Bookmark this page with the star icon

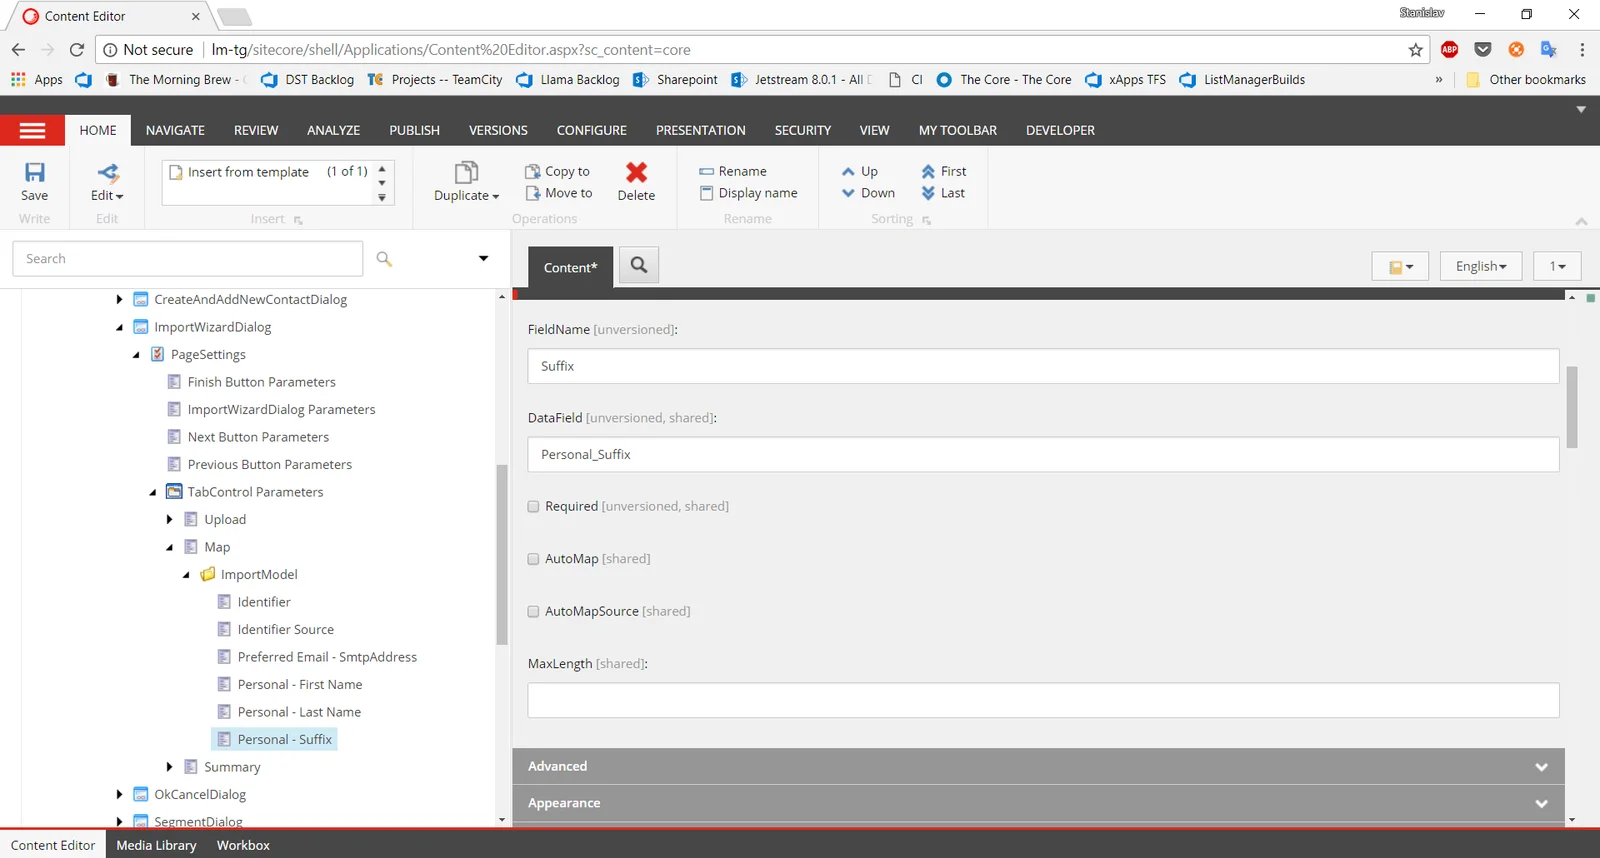[1415, 50]
